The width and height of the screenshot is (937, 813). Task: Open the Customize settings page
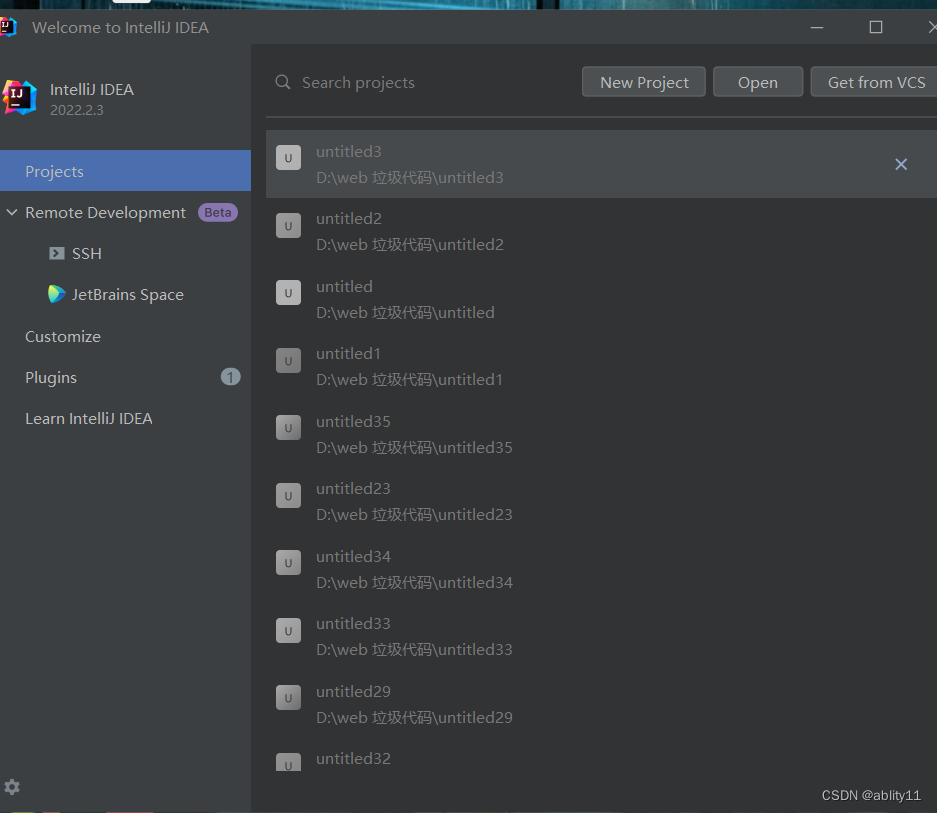coord(63,337)
